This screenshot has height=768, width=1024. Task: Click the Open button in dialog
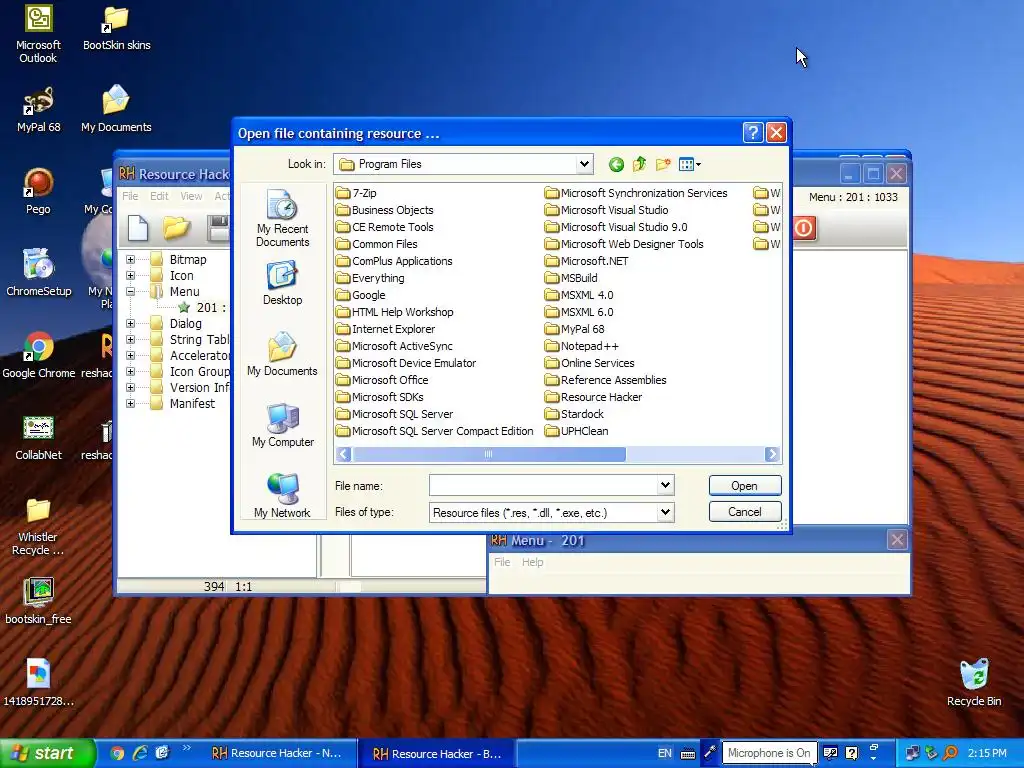tap(744, 485)
